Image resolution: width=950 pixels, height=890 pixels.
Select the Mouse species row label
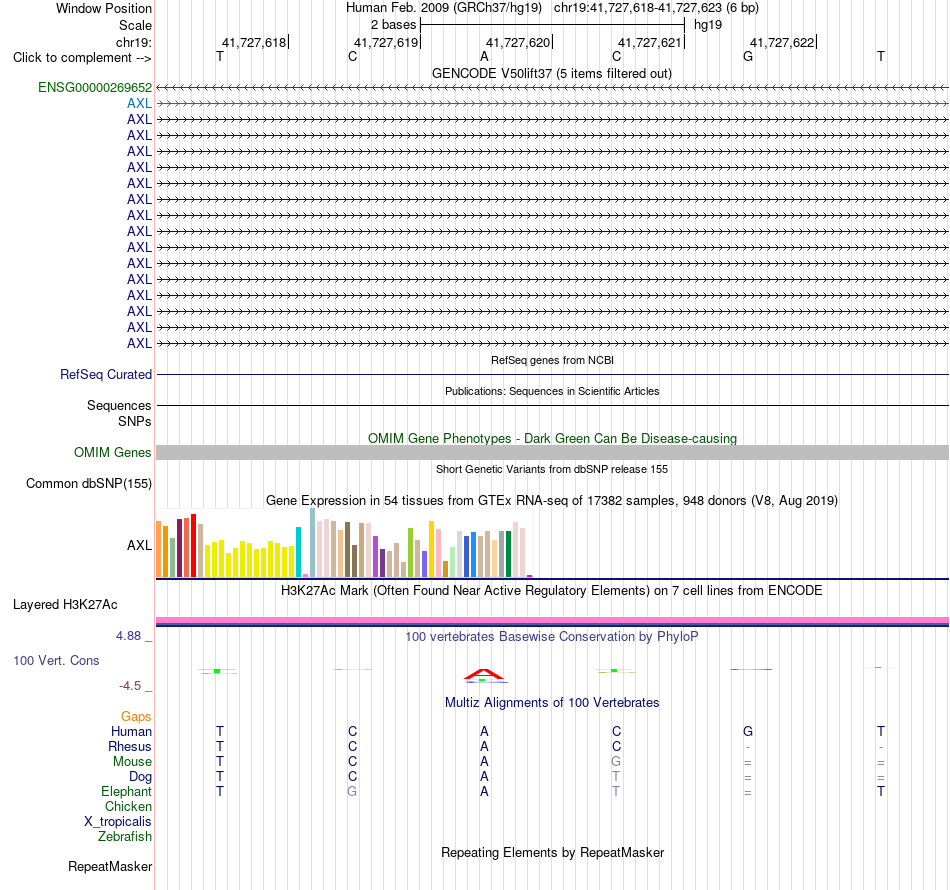click(132, 762)
